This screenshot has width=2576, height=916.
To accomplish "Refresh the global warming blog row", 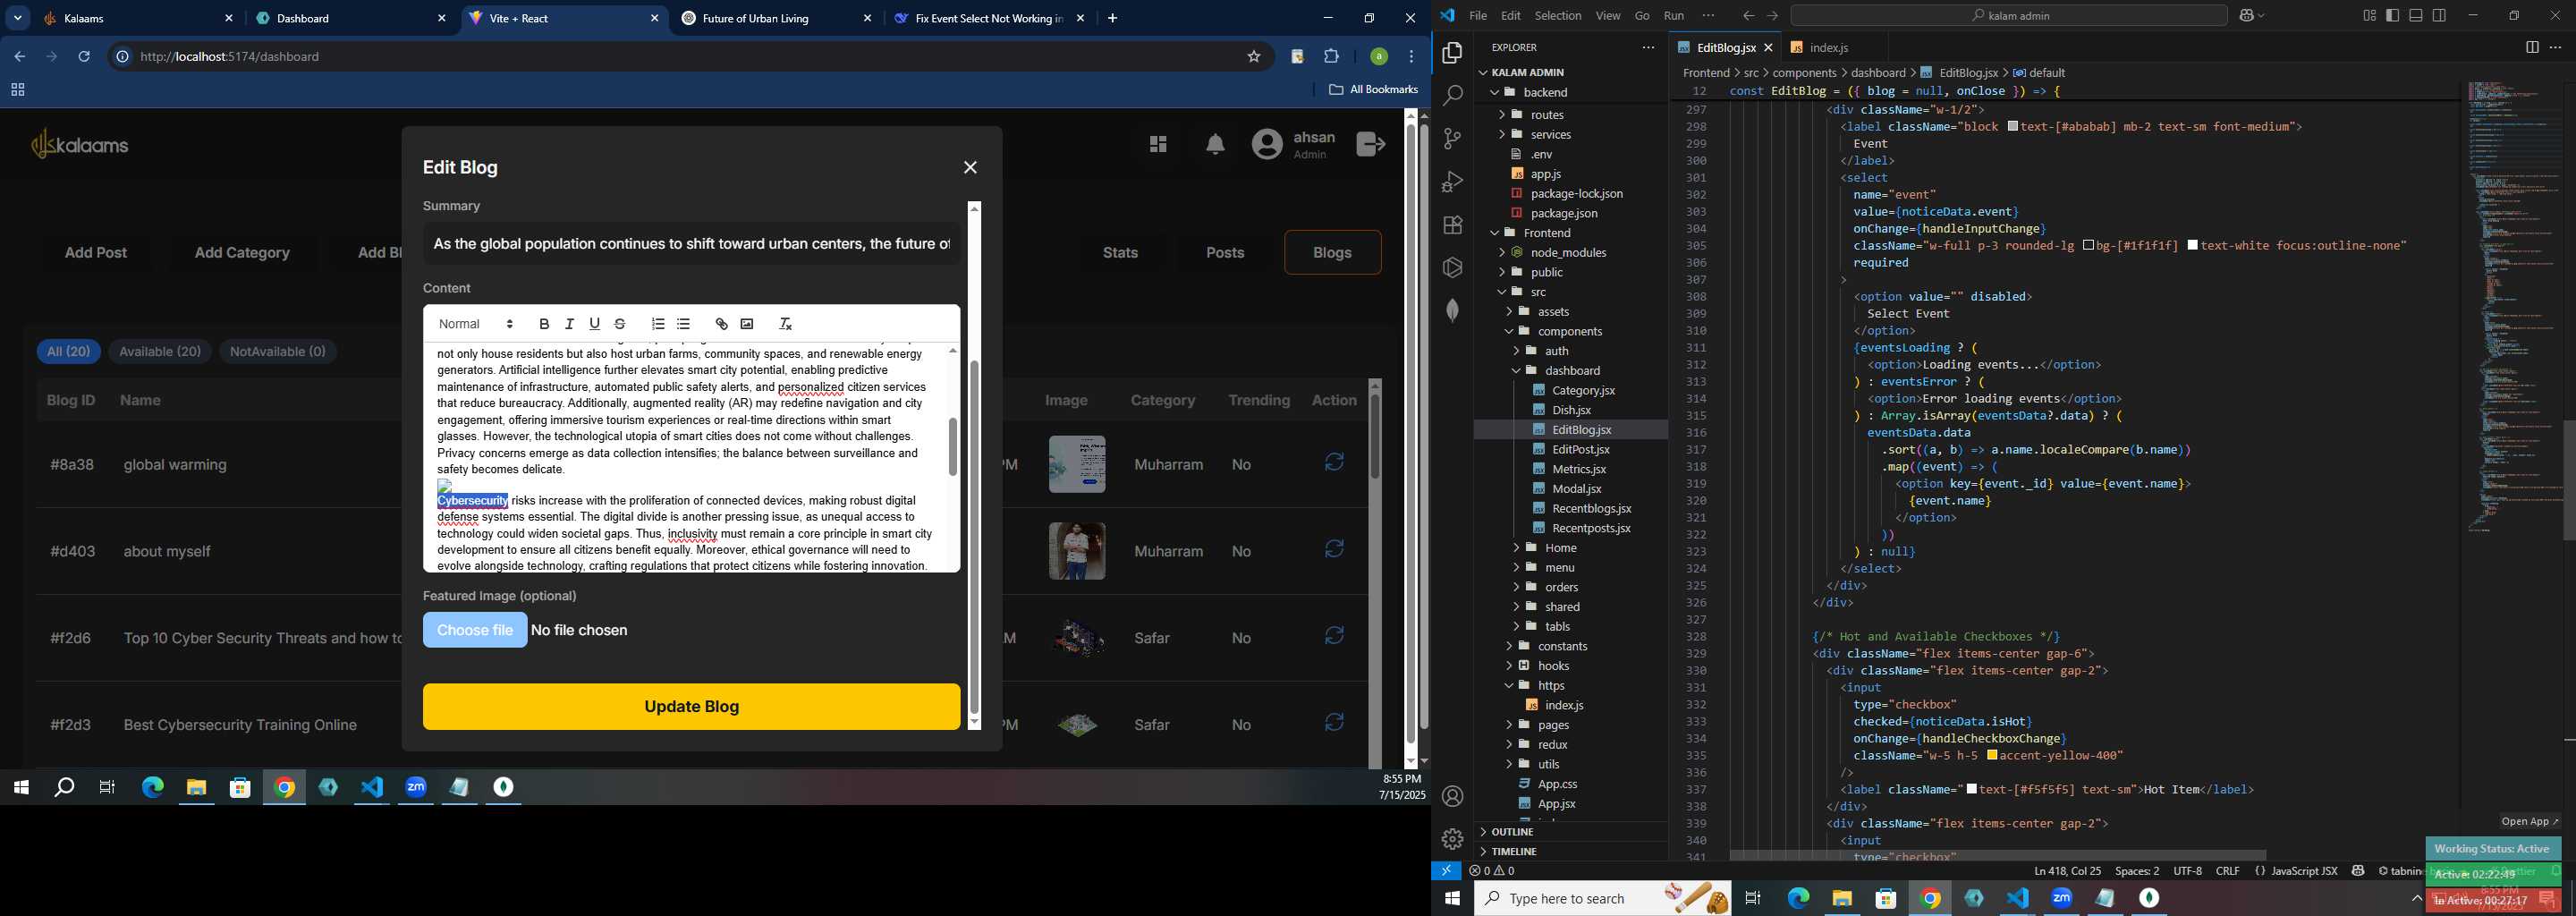I will (x=1334, y=462).
